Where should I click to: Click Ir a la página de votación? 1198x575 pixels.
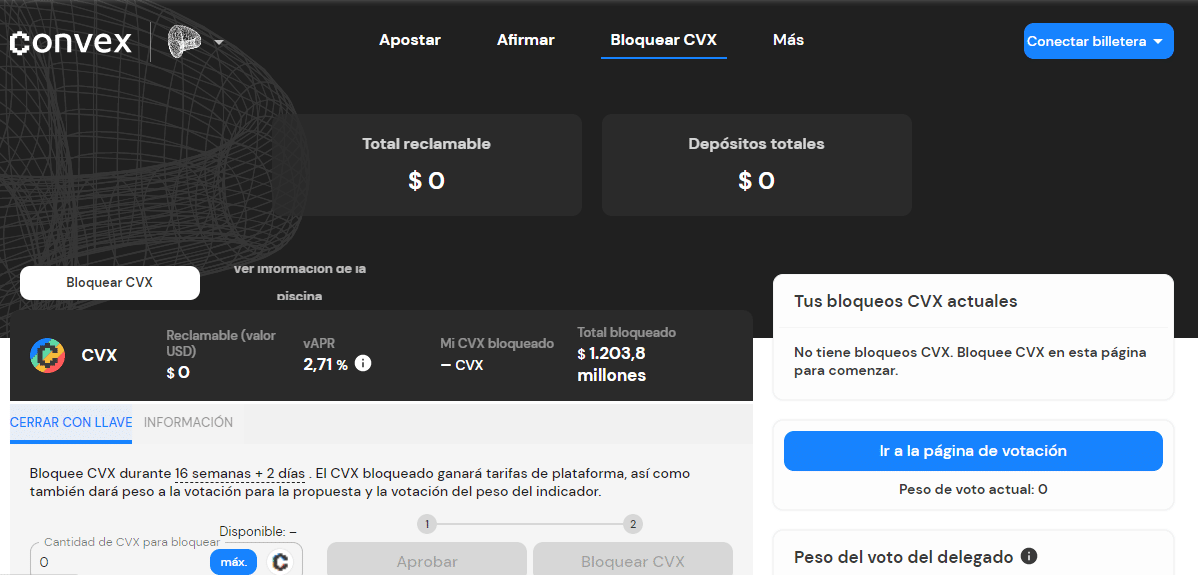point(973,451)
